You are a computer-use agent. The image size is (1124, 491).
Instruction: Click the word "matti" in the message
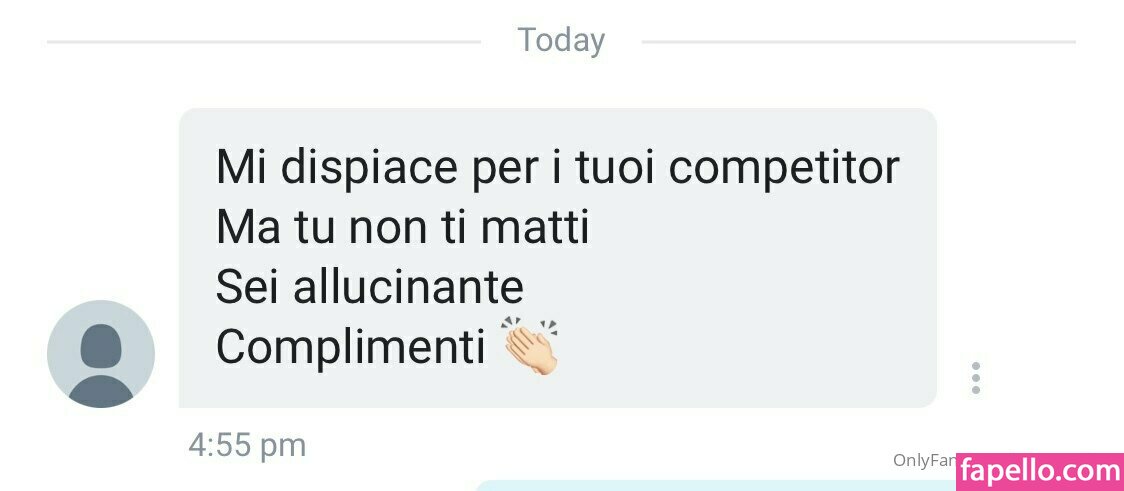534,227
